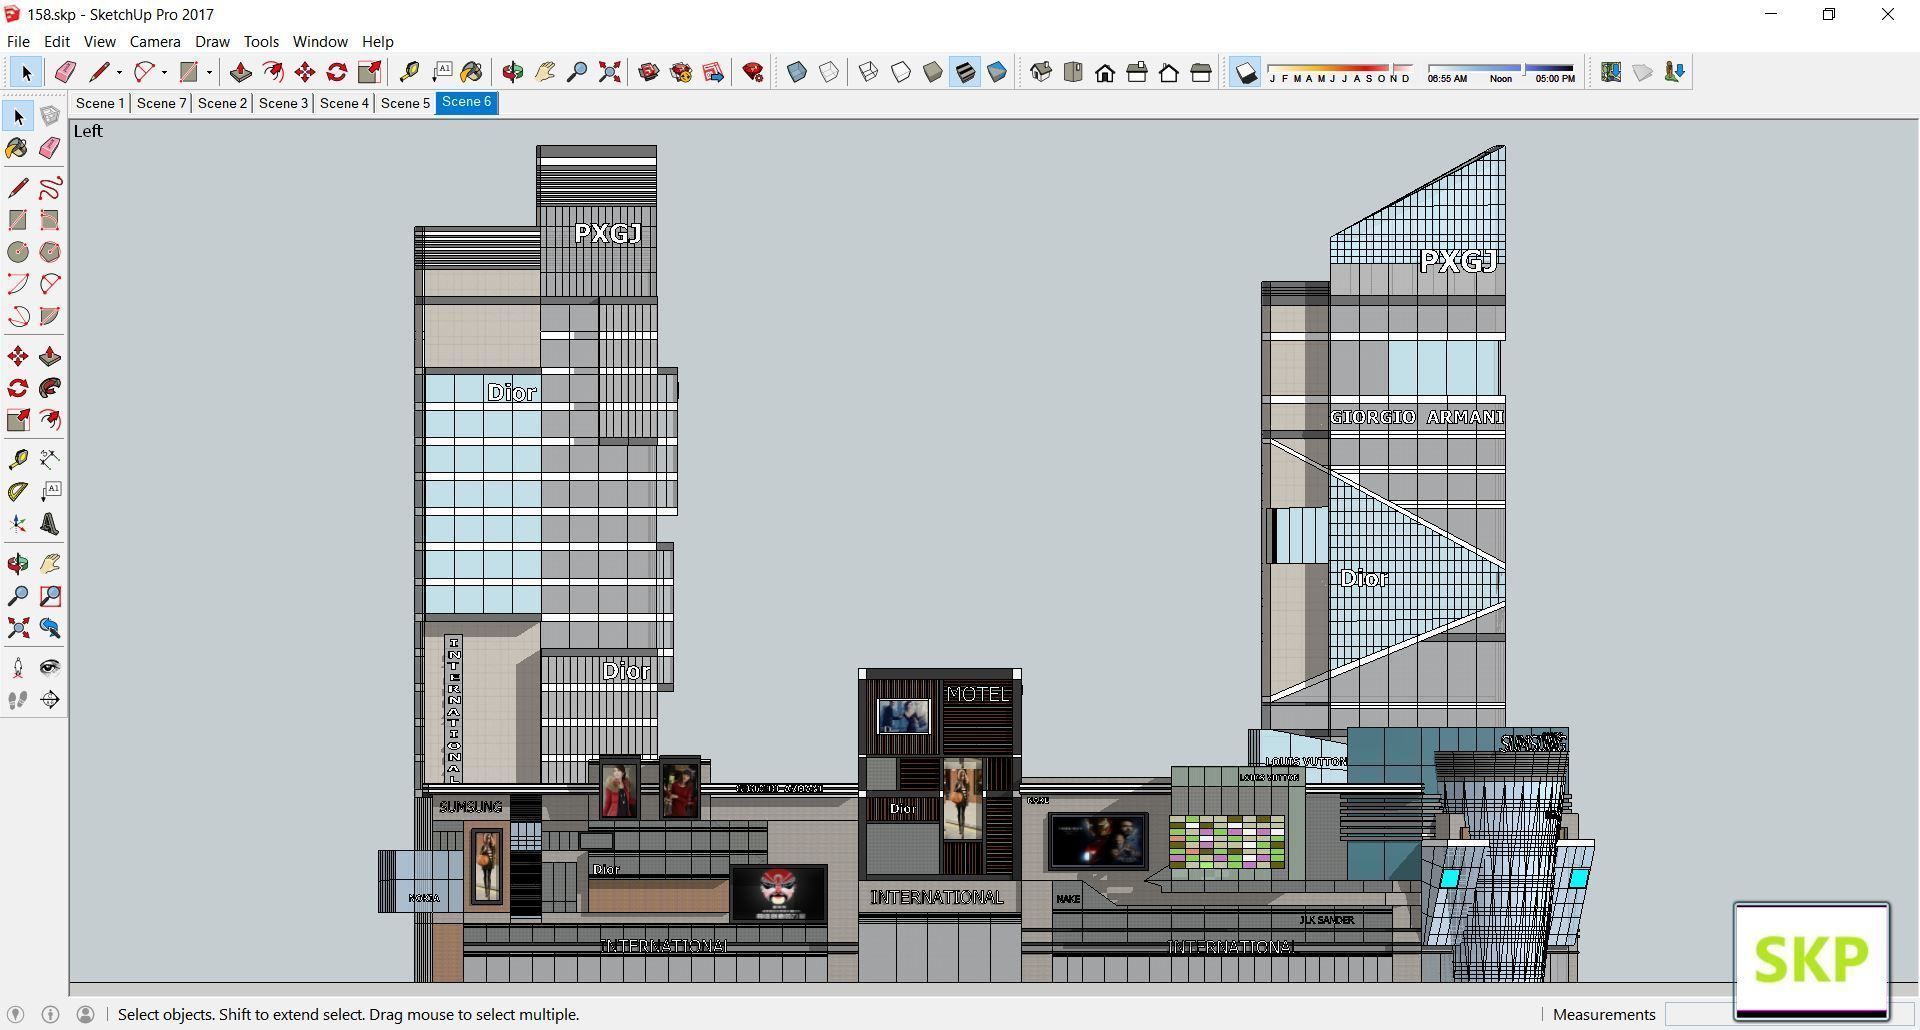Select the Freehand tool in left toolbar

tap(50, 188)
